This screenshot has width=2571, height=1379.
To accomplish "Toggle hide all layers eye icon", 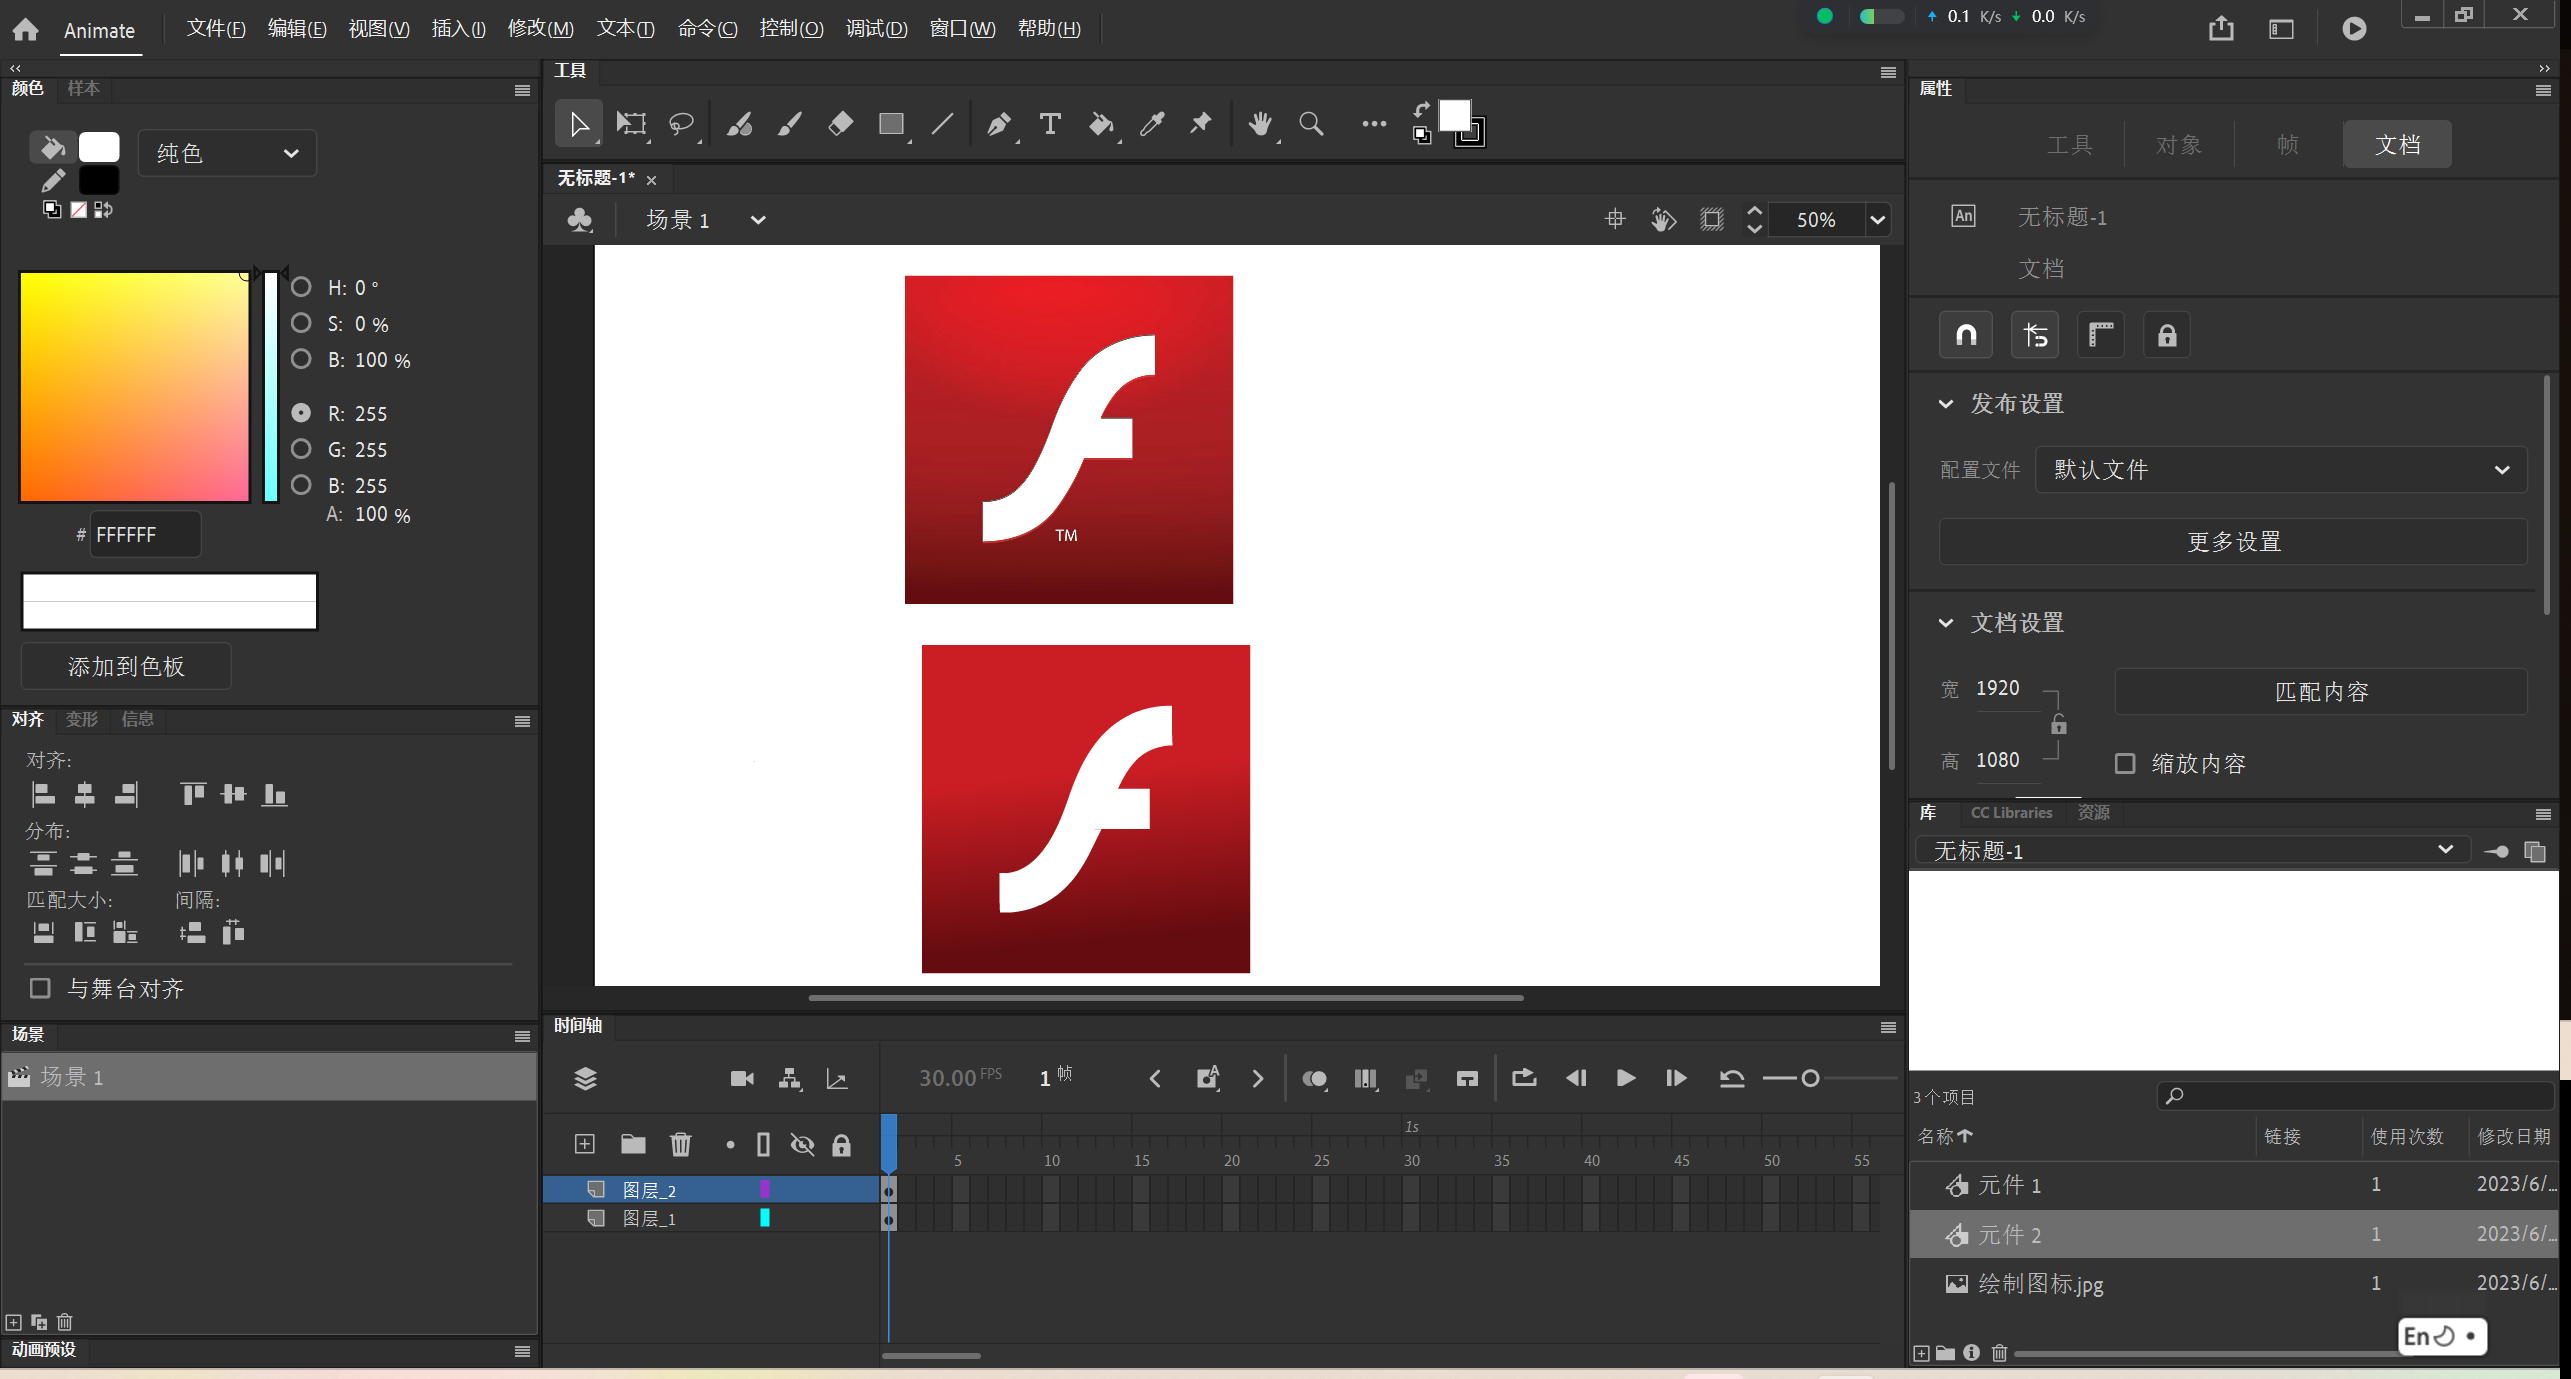I will [802, 1144].
